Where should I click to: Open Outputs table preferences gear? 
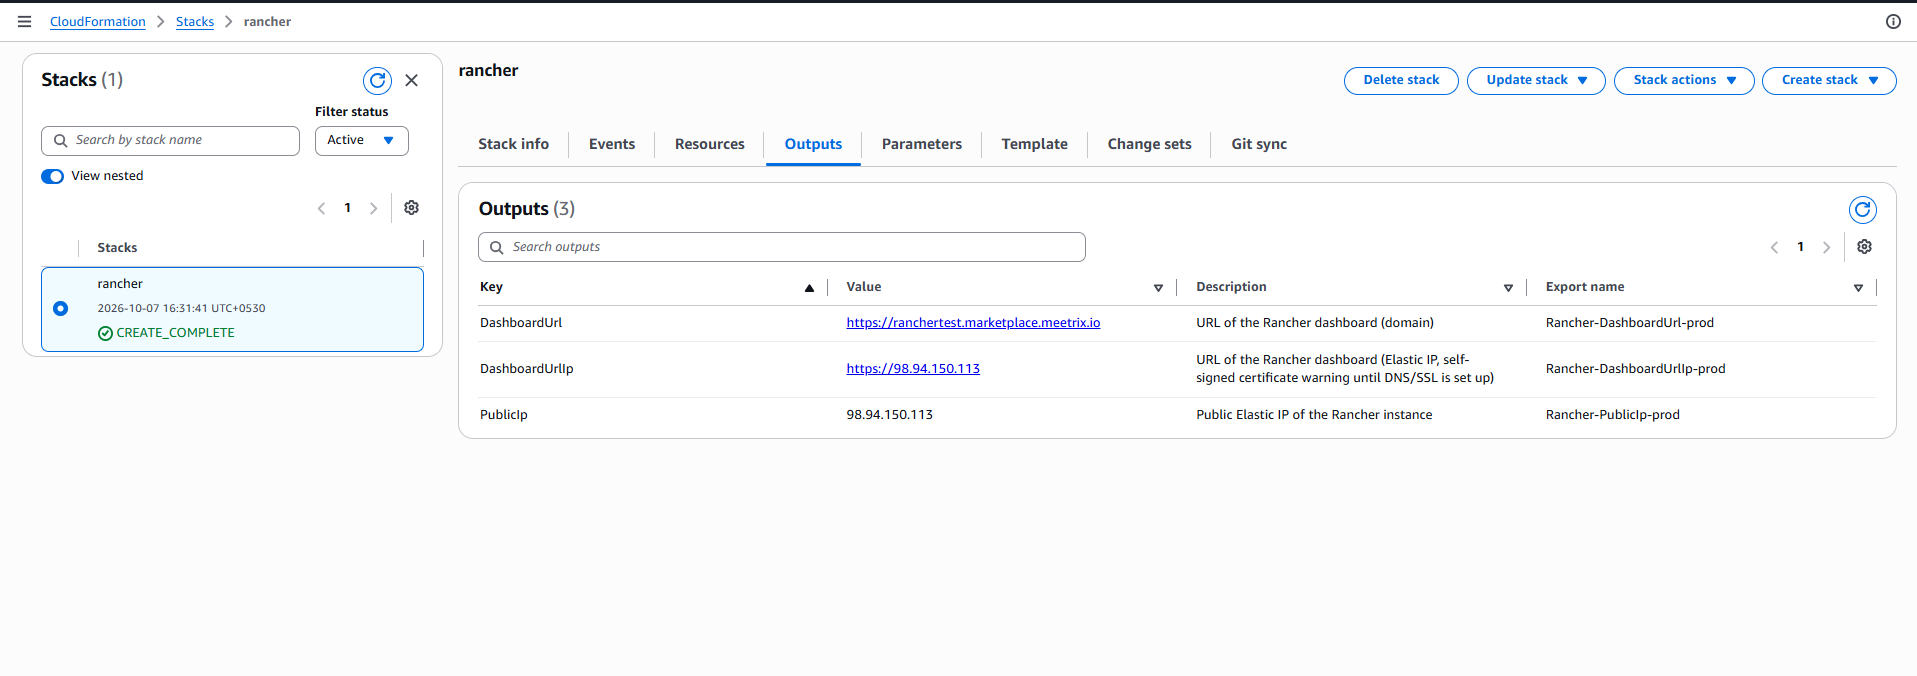point(1864,247)
